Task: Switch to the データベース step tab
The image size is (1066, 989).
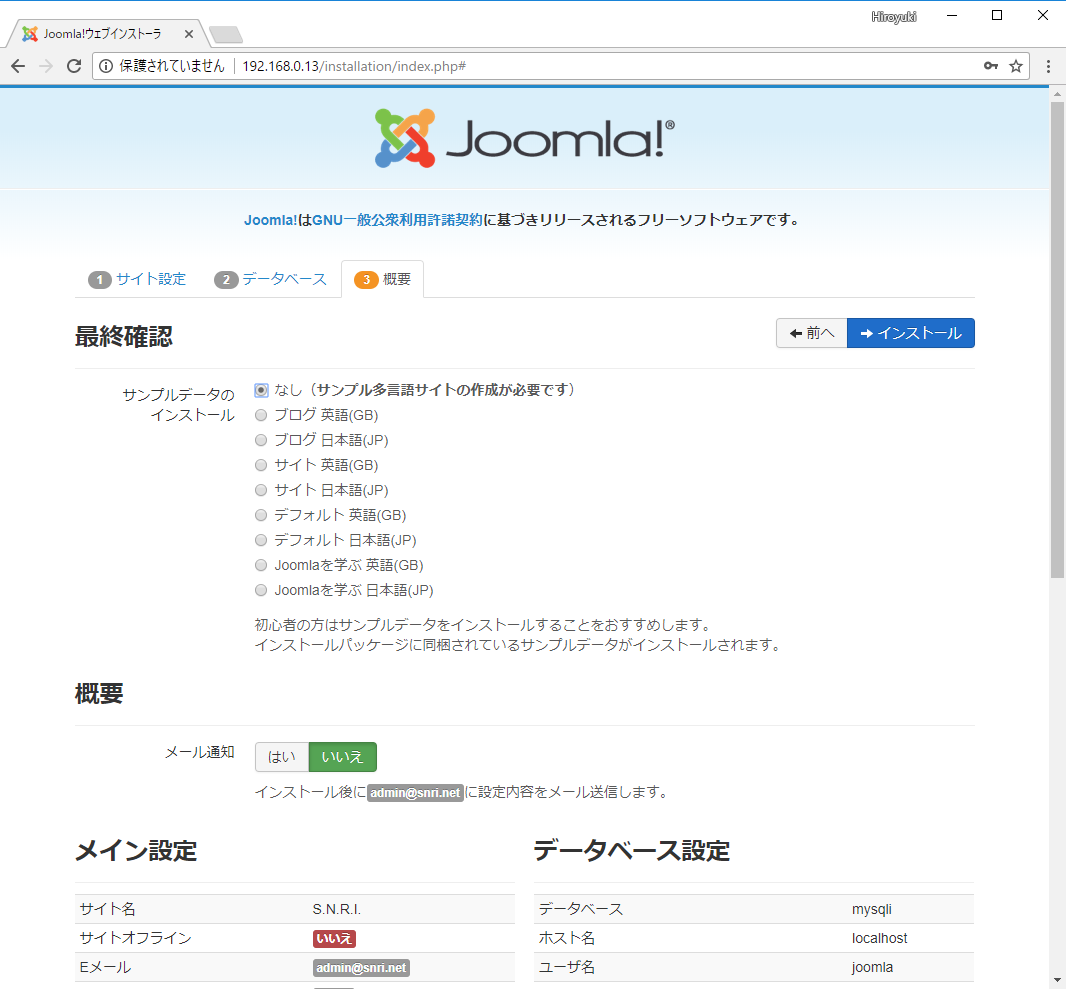Action: [x=271, y=279]
